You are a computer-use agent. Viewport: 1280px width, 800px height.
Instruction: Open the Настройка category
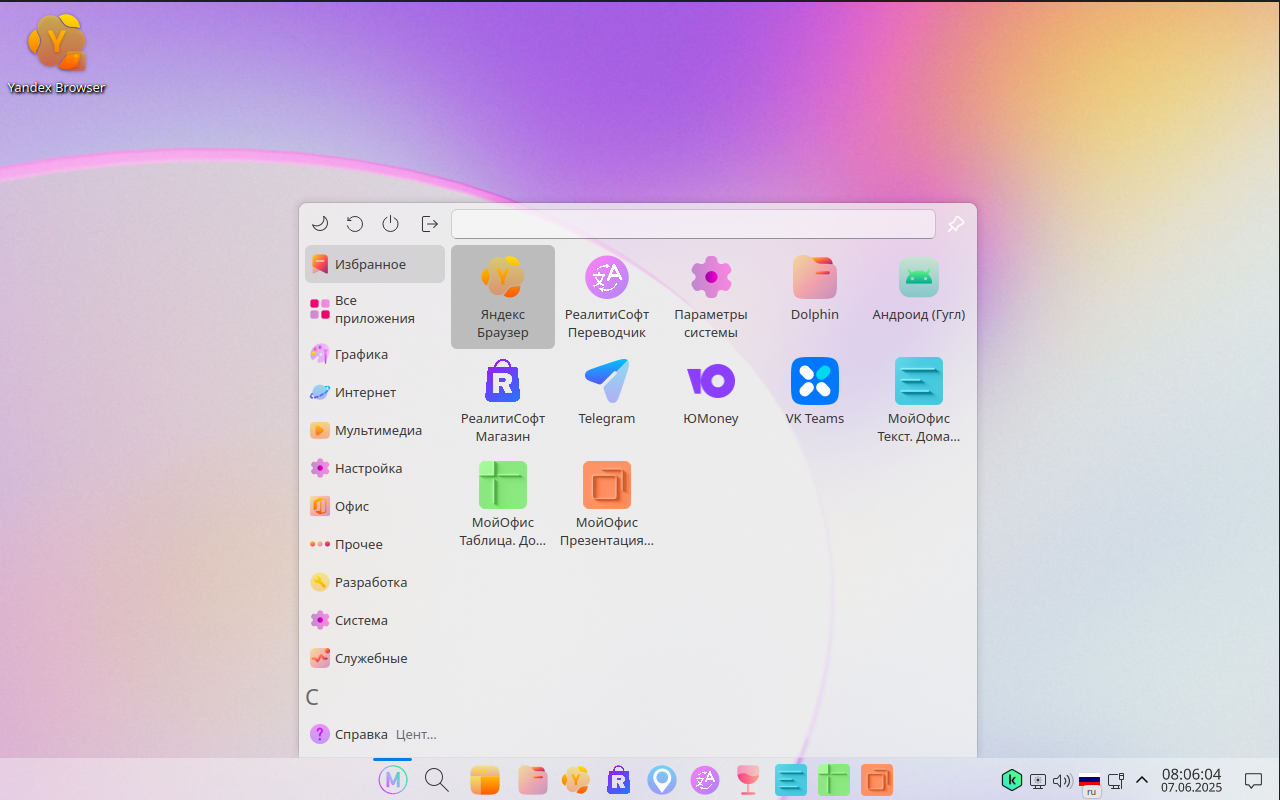[375, 468]
